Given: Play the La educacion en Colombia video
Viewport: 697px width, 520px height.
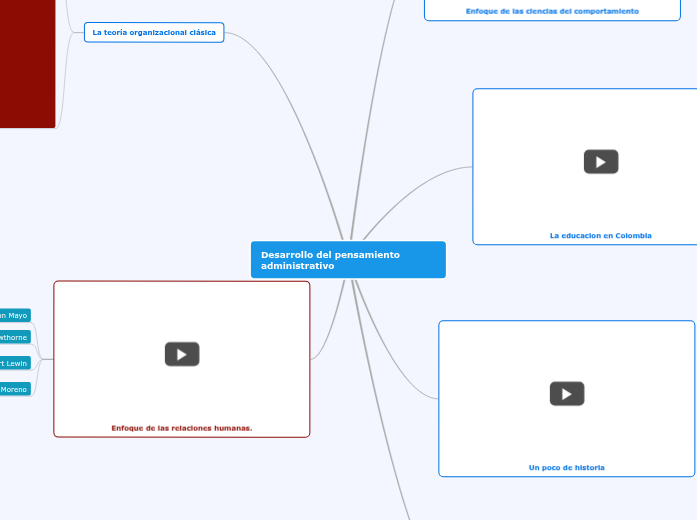Looking at the screenshot, I should 601,162.
